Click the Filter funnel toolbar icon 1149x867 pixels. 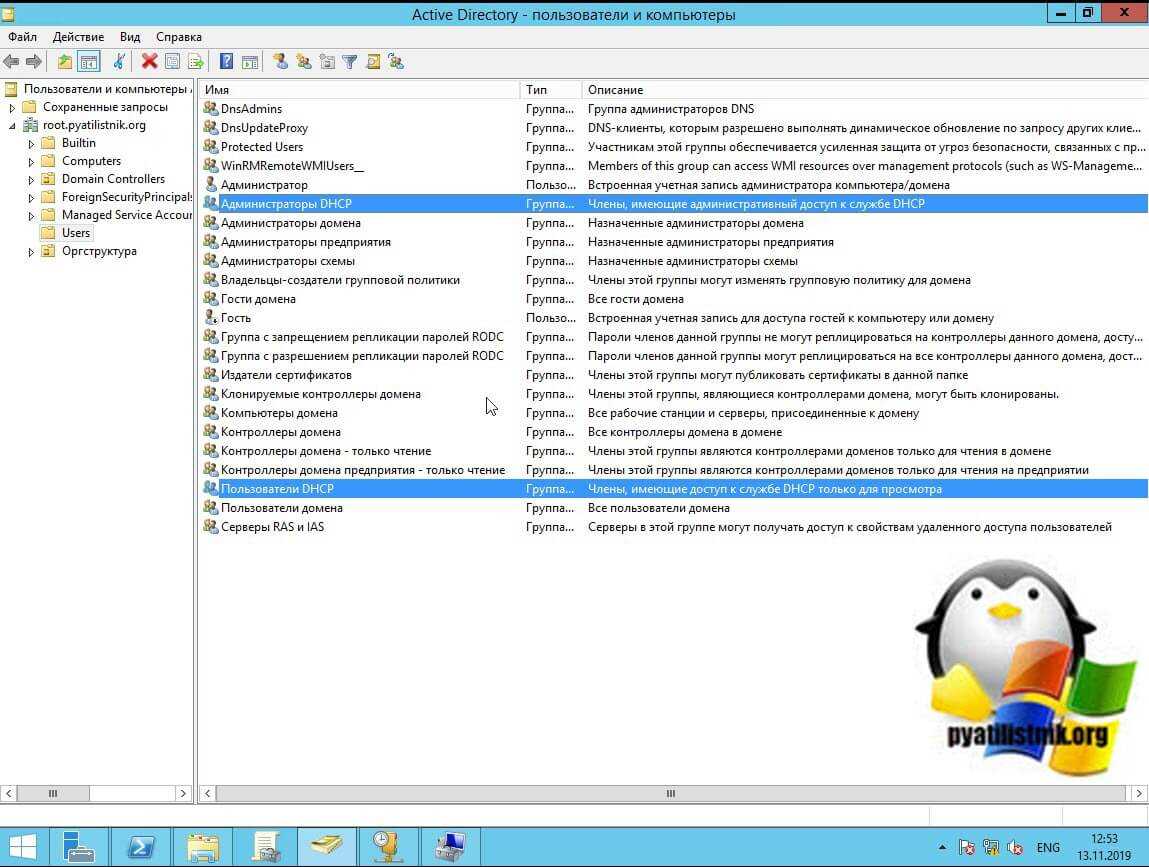[349, 62]
